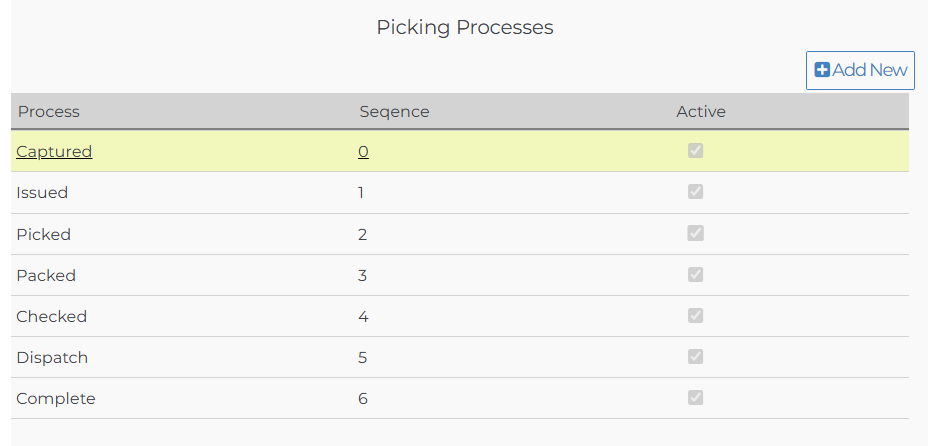Select the Dispatch process row

[x=52, y=358]
